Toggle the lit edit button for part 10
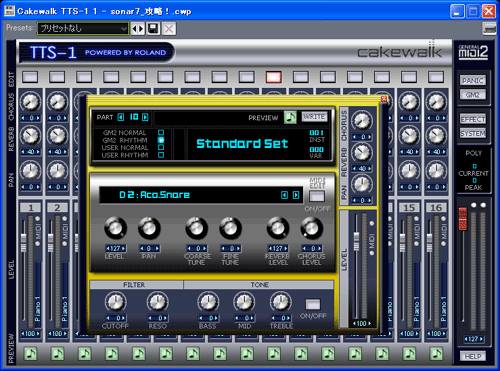The image size is (500, 371). pos(274,77)
